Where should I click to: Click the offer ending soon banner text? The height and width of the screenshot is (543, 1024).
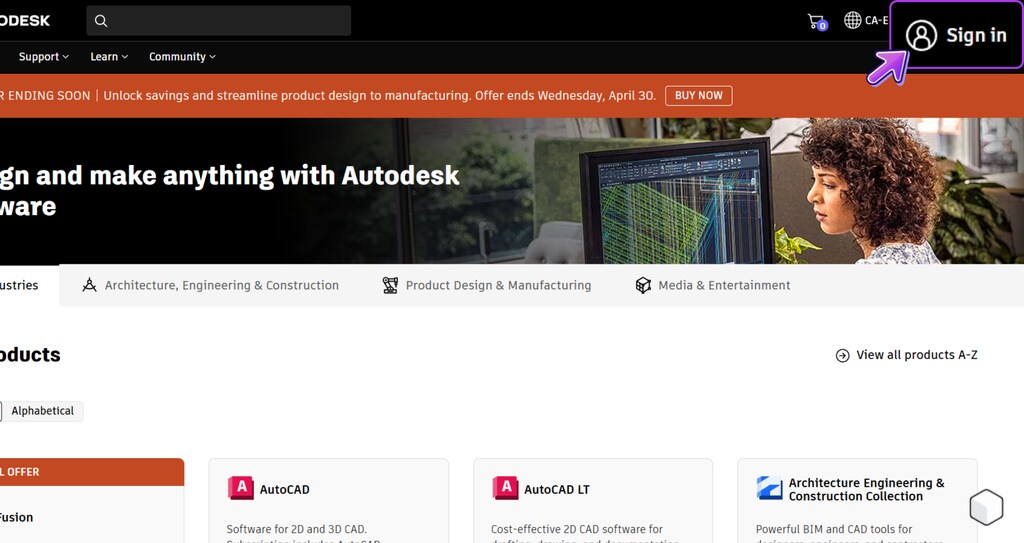pos(328,95)
